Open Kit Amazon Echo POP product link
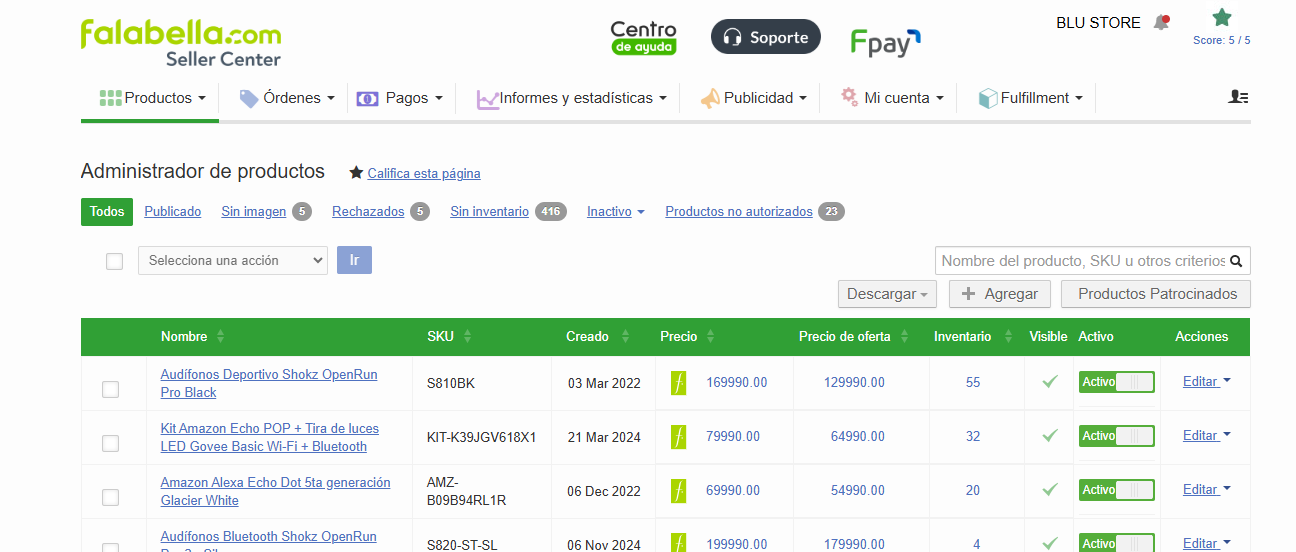Screen dimensions: 1296x552 pyautogui.click(x=269, y=437)
